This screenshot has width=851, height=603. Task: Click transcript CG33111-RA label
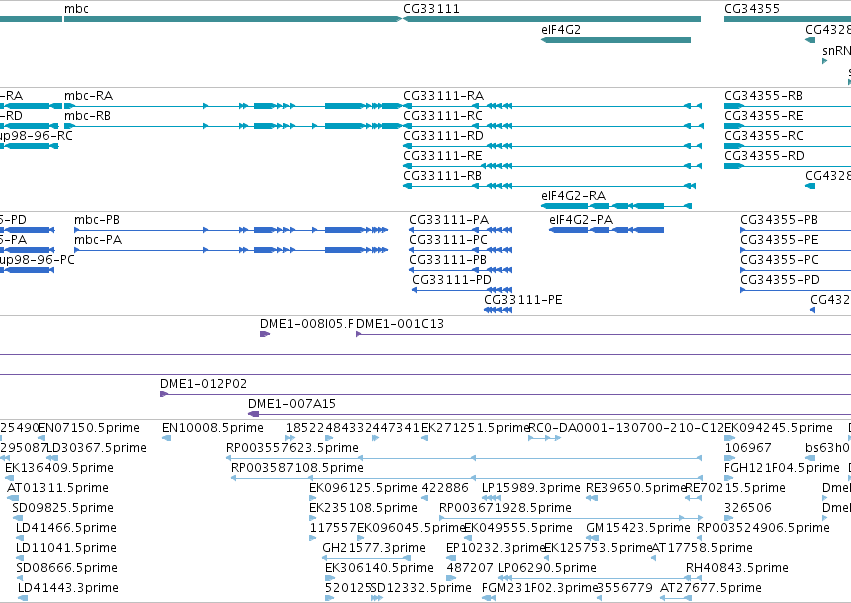click(443, 96)
